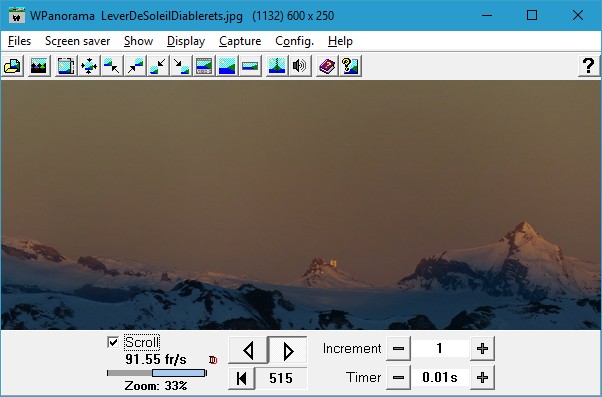Decrease the Increment value with minus
Image resolution: width=602 pixels, height=397 pixels.
click(x=398, y=349)
